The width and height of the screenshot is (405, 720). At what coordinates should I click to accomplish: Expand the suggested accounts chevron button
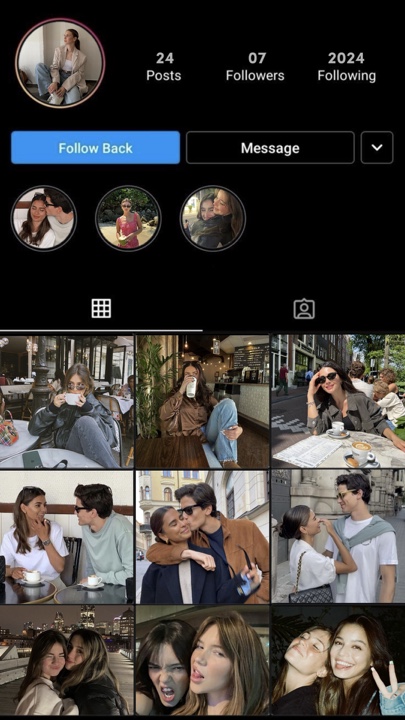point(377,147)
